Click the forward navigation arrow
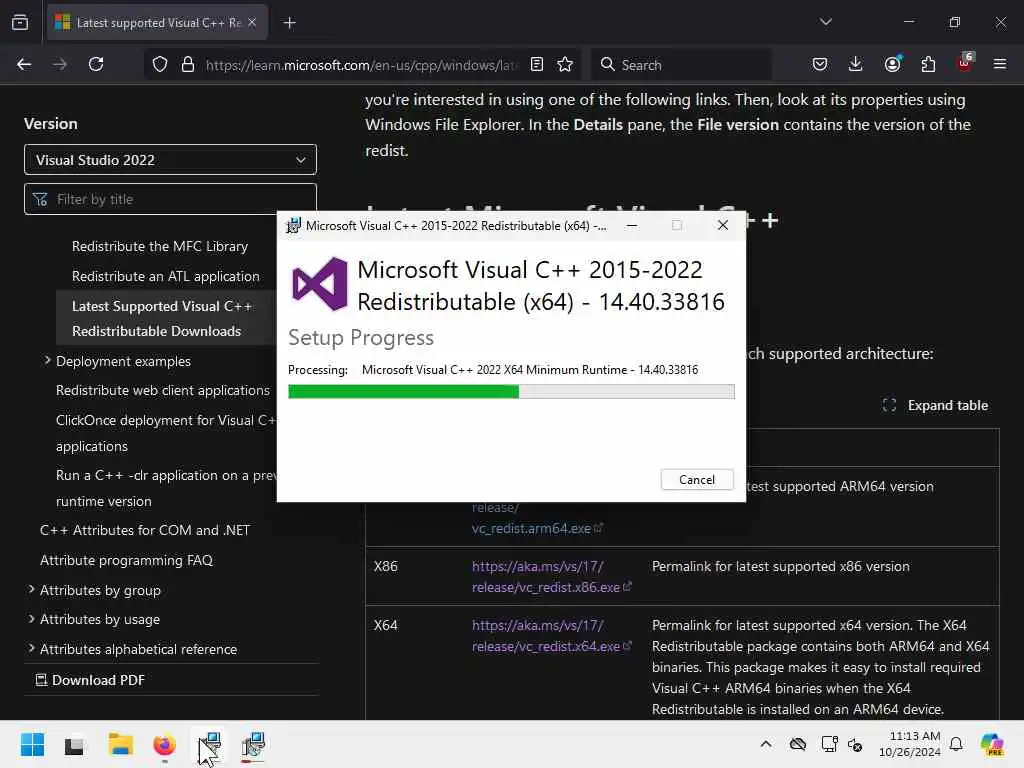This screenshot has height=768, width=1024. tap(60, 64)
